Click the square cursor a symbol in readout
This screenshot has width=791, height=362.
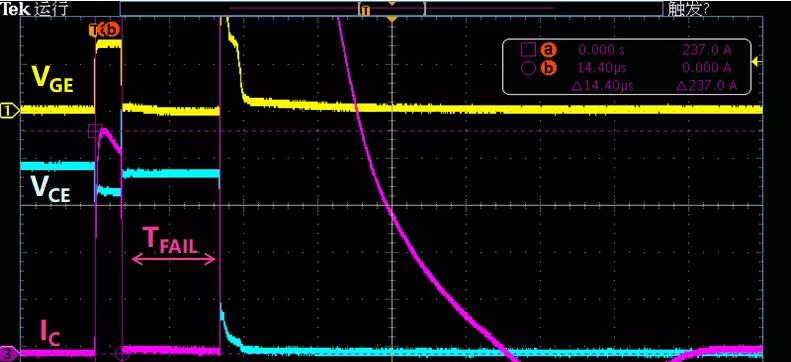[528, 49]
